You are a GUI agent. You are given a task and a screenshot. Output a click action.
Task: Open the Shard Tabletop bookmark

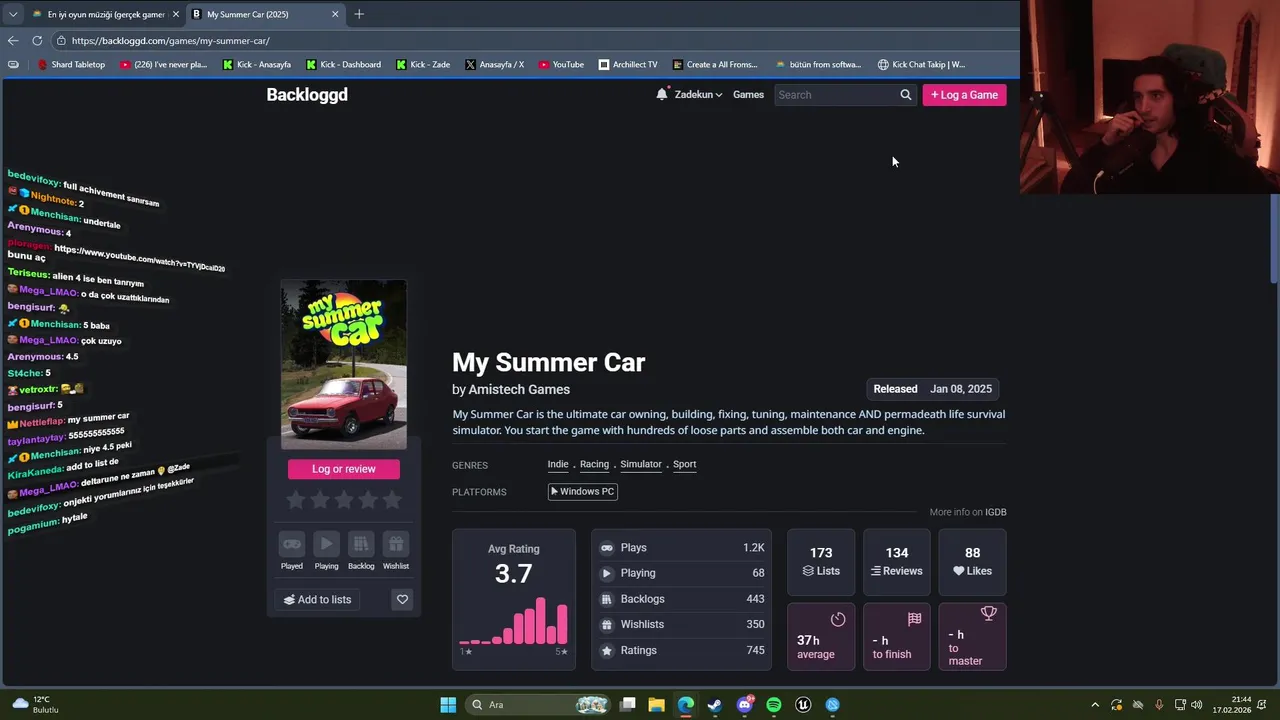71,64
